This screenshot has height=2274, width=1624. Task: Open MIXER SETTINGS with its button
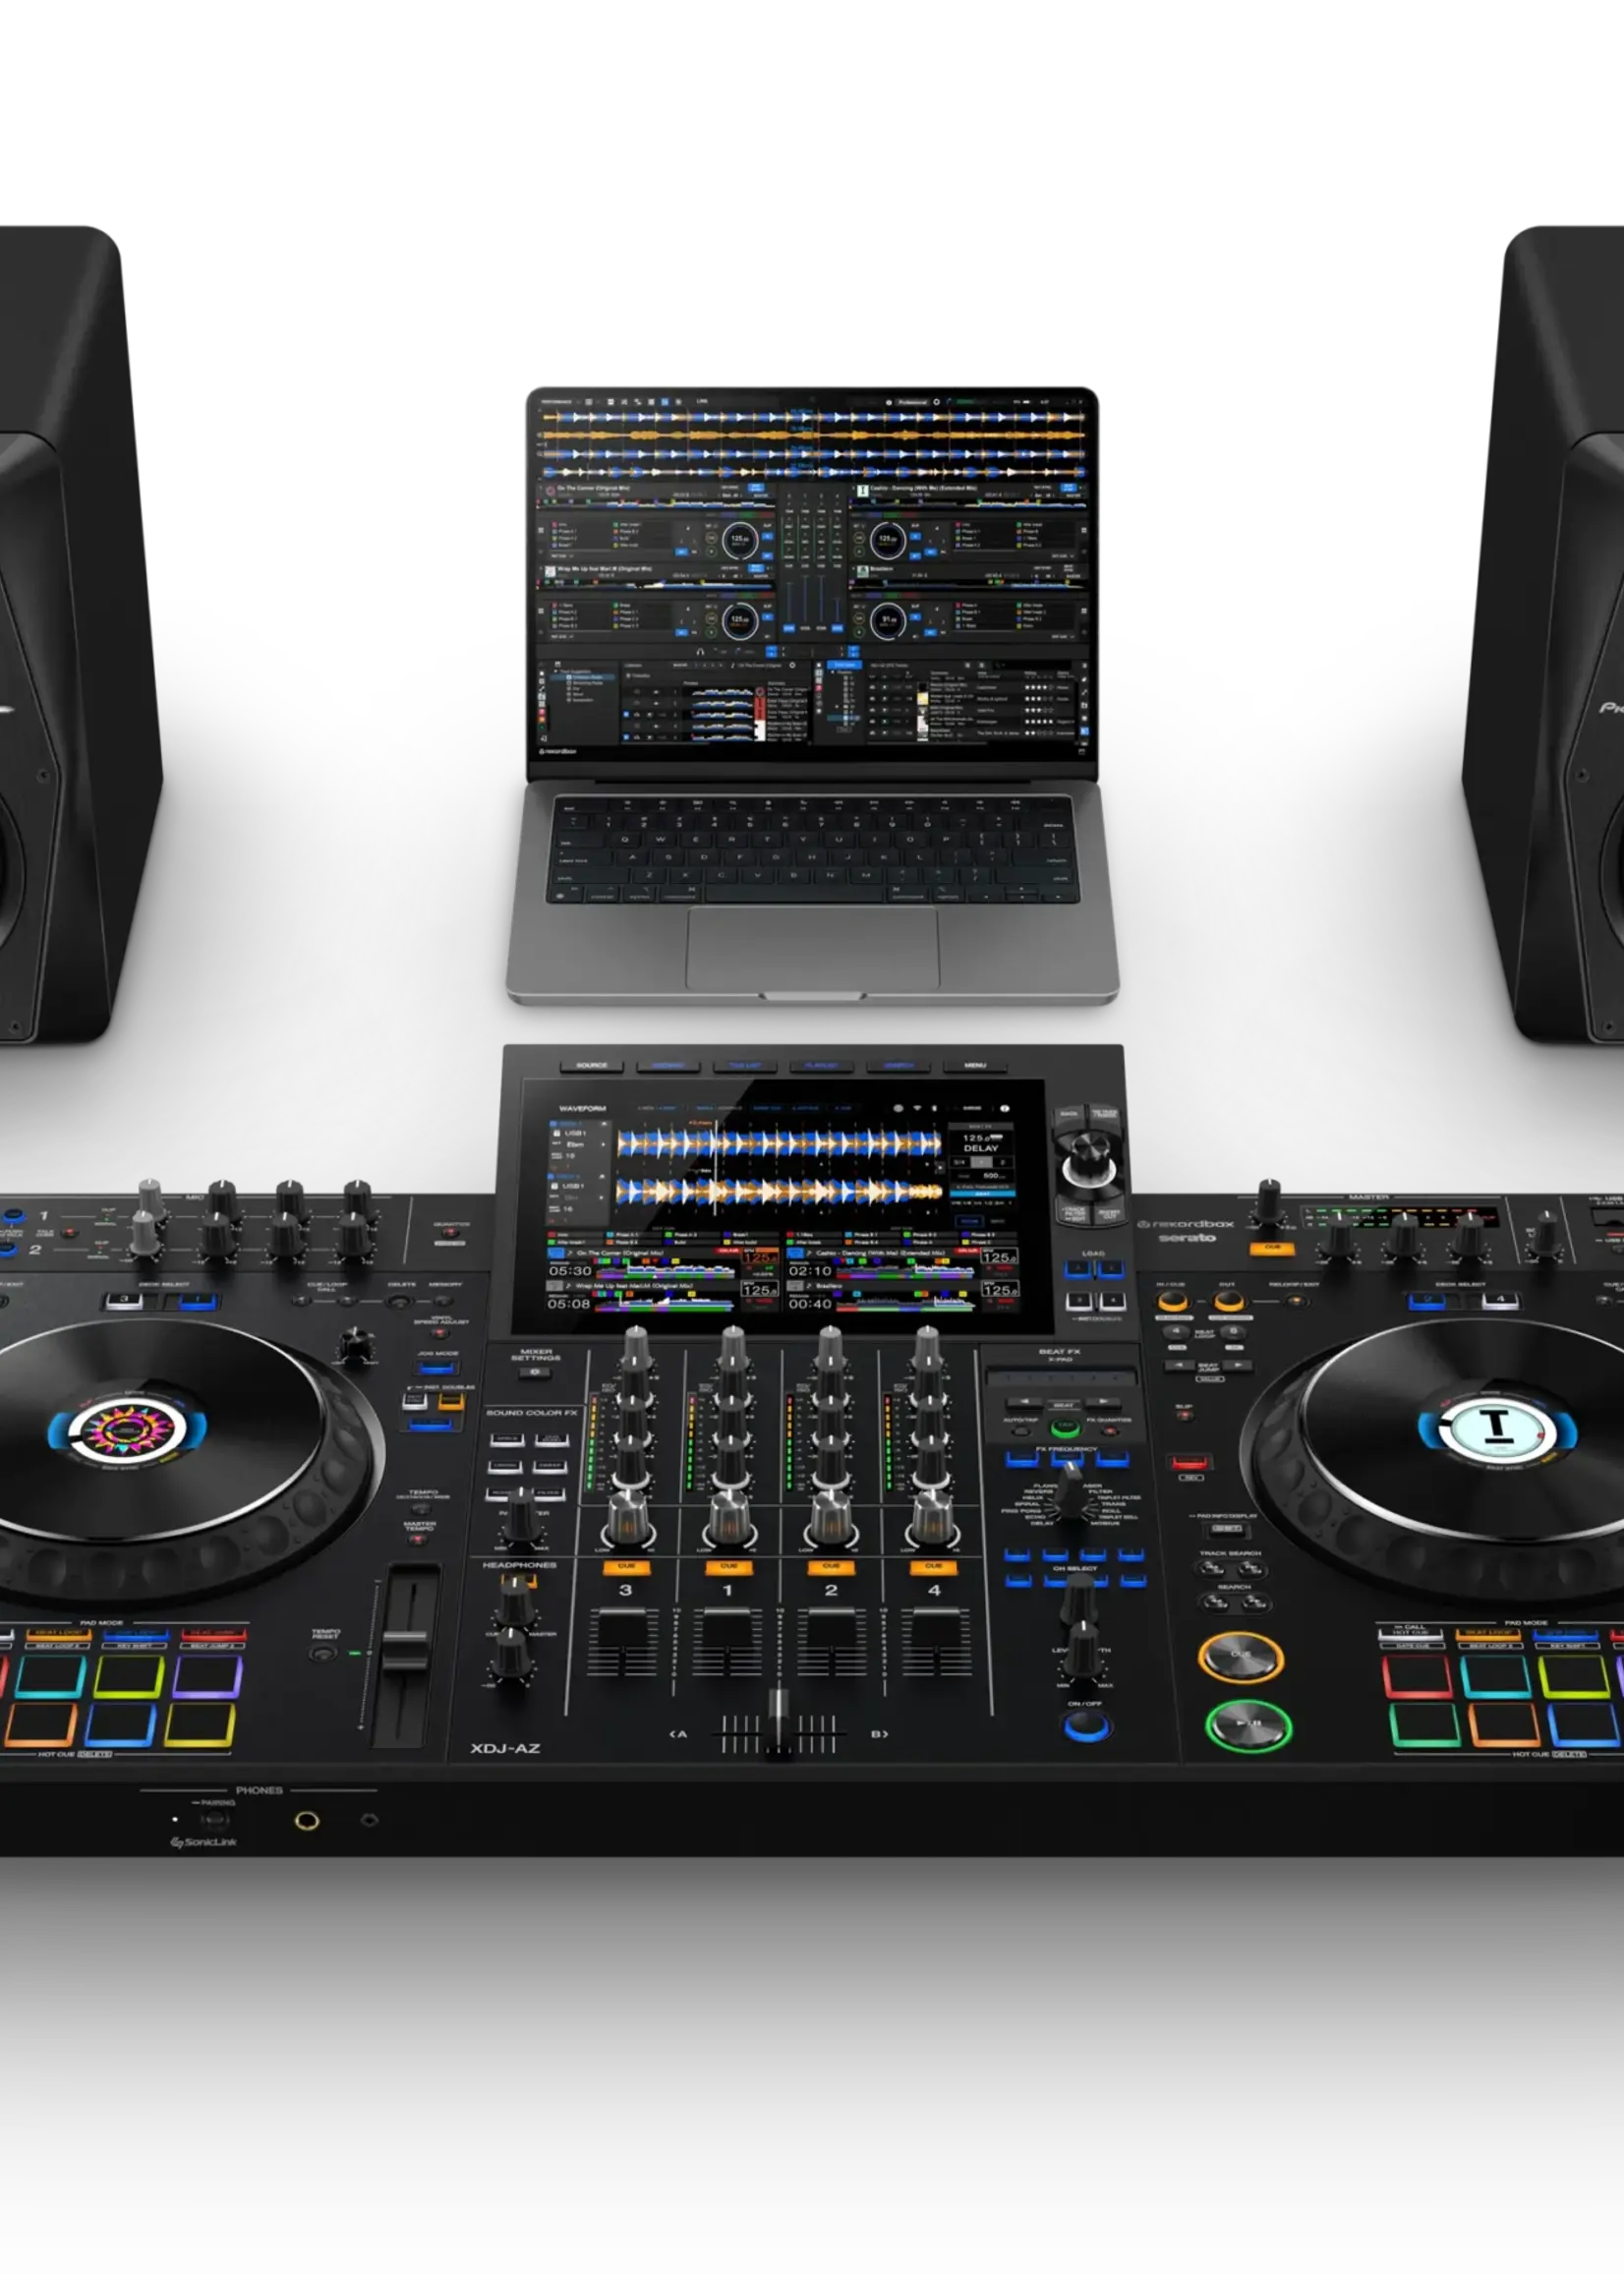tap(535, 1372)
